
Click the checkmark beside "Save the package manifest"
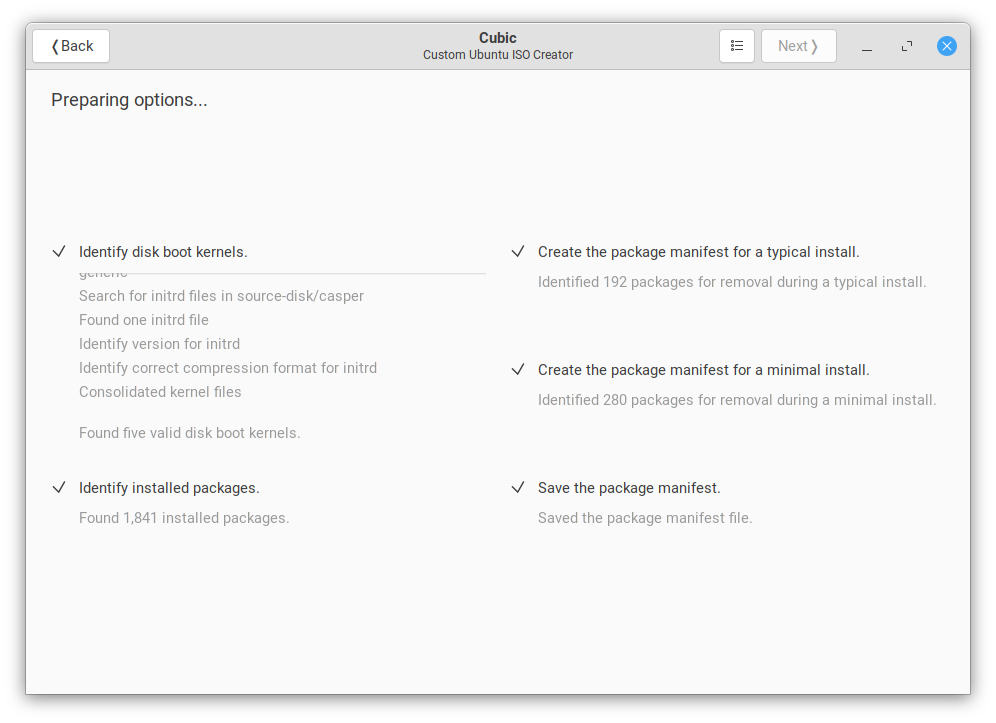tap(518, 488)
